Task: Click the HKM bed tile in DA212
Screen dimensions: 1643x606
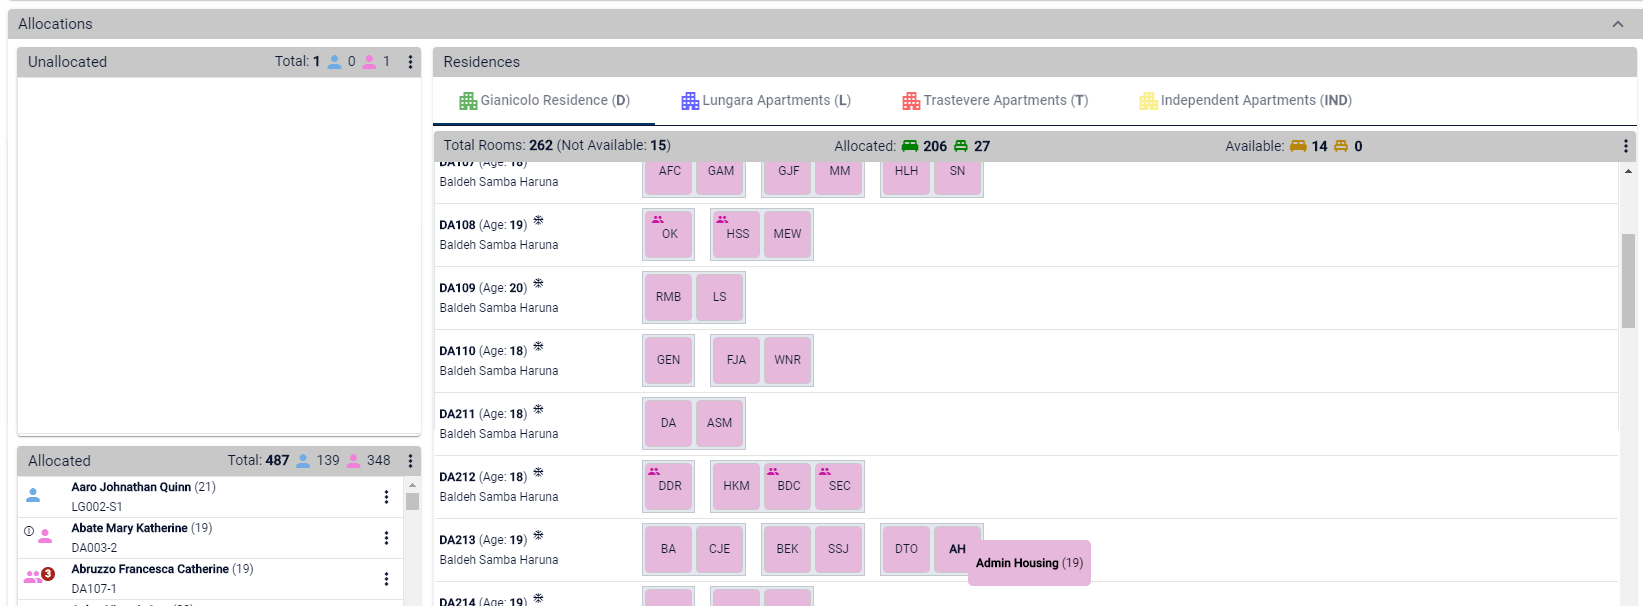Action: tap(737, 486)
